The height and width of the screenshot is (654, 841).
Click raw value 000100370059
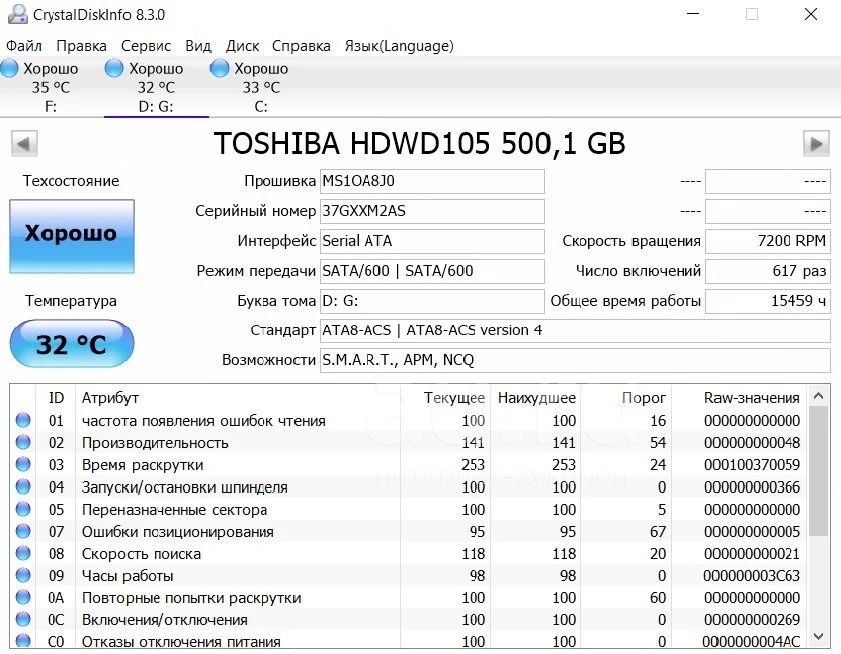point(752,465)
